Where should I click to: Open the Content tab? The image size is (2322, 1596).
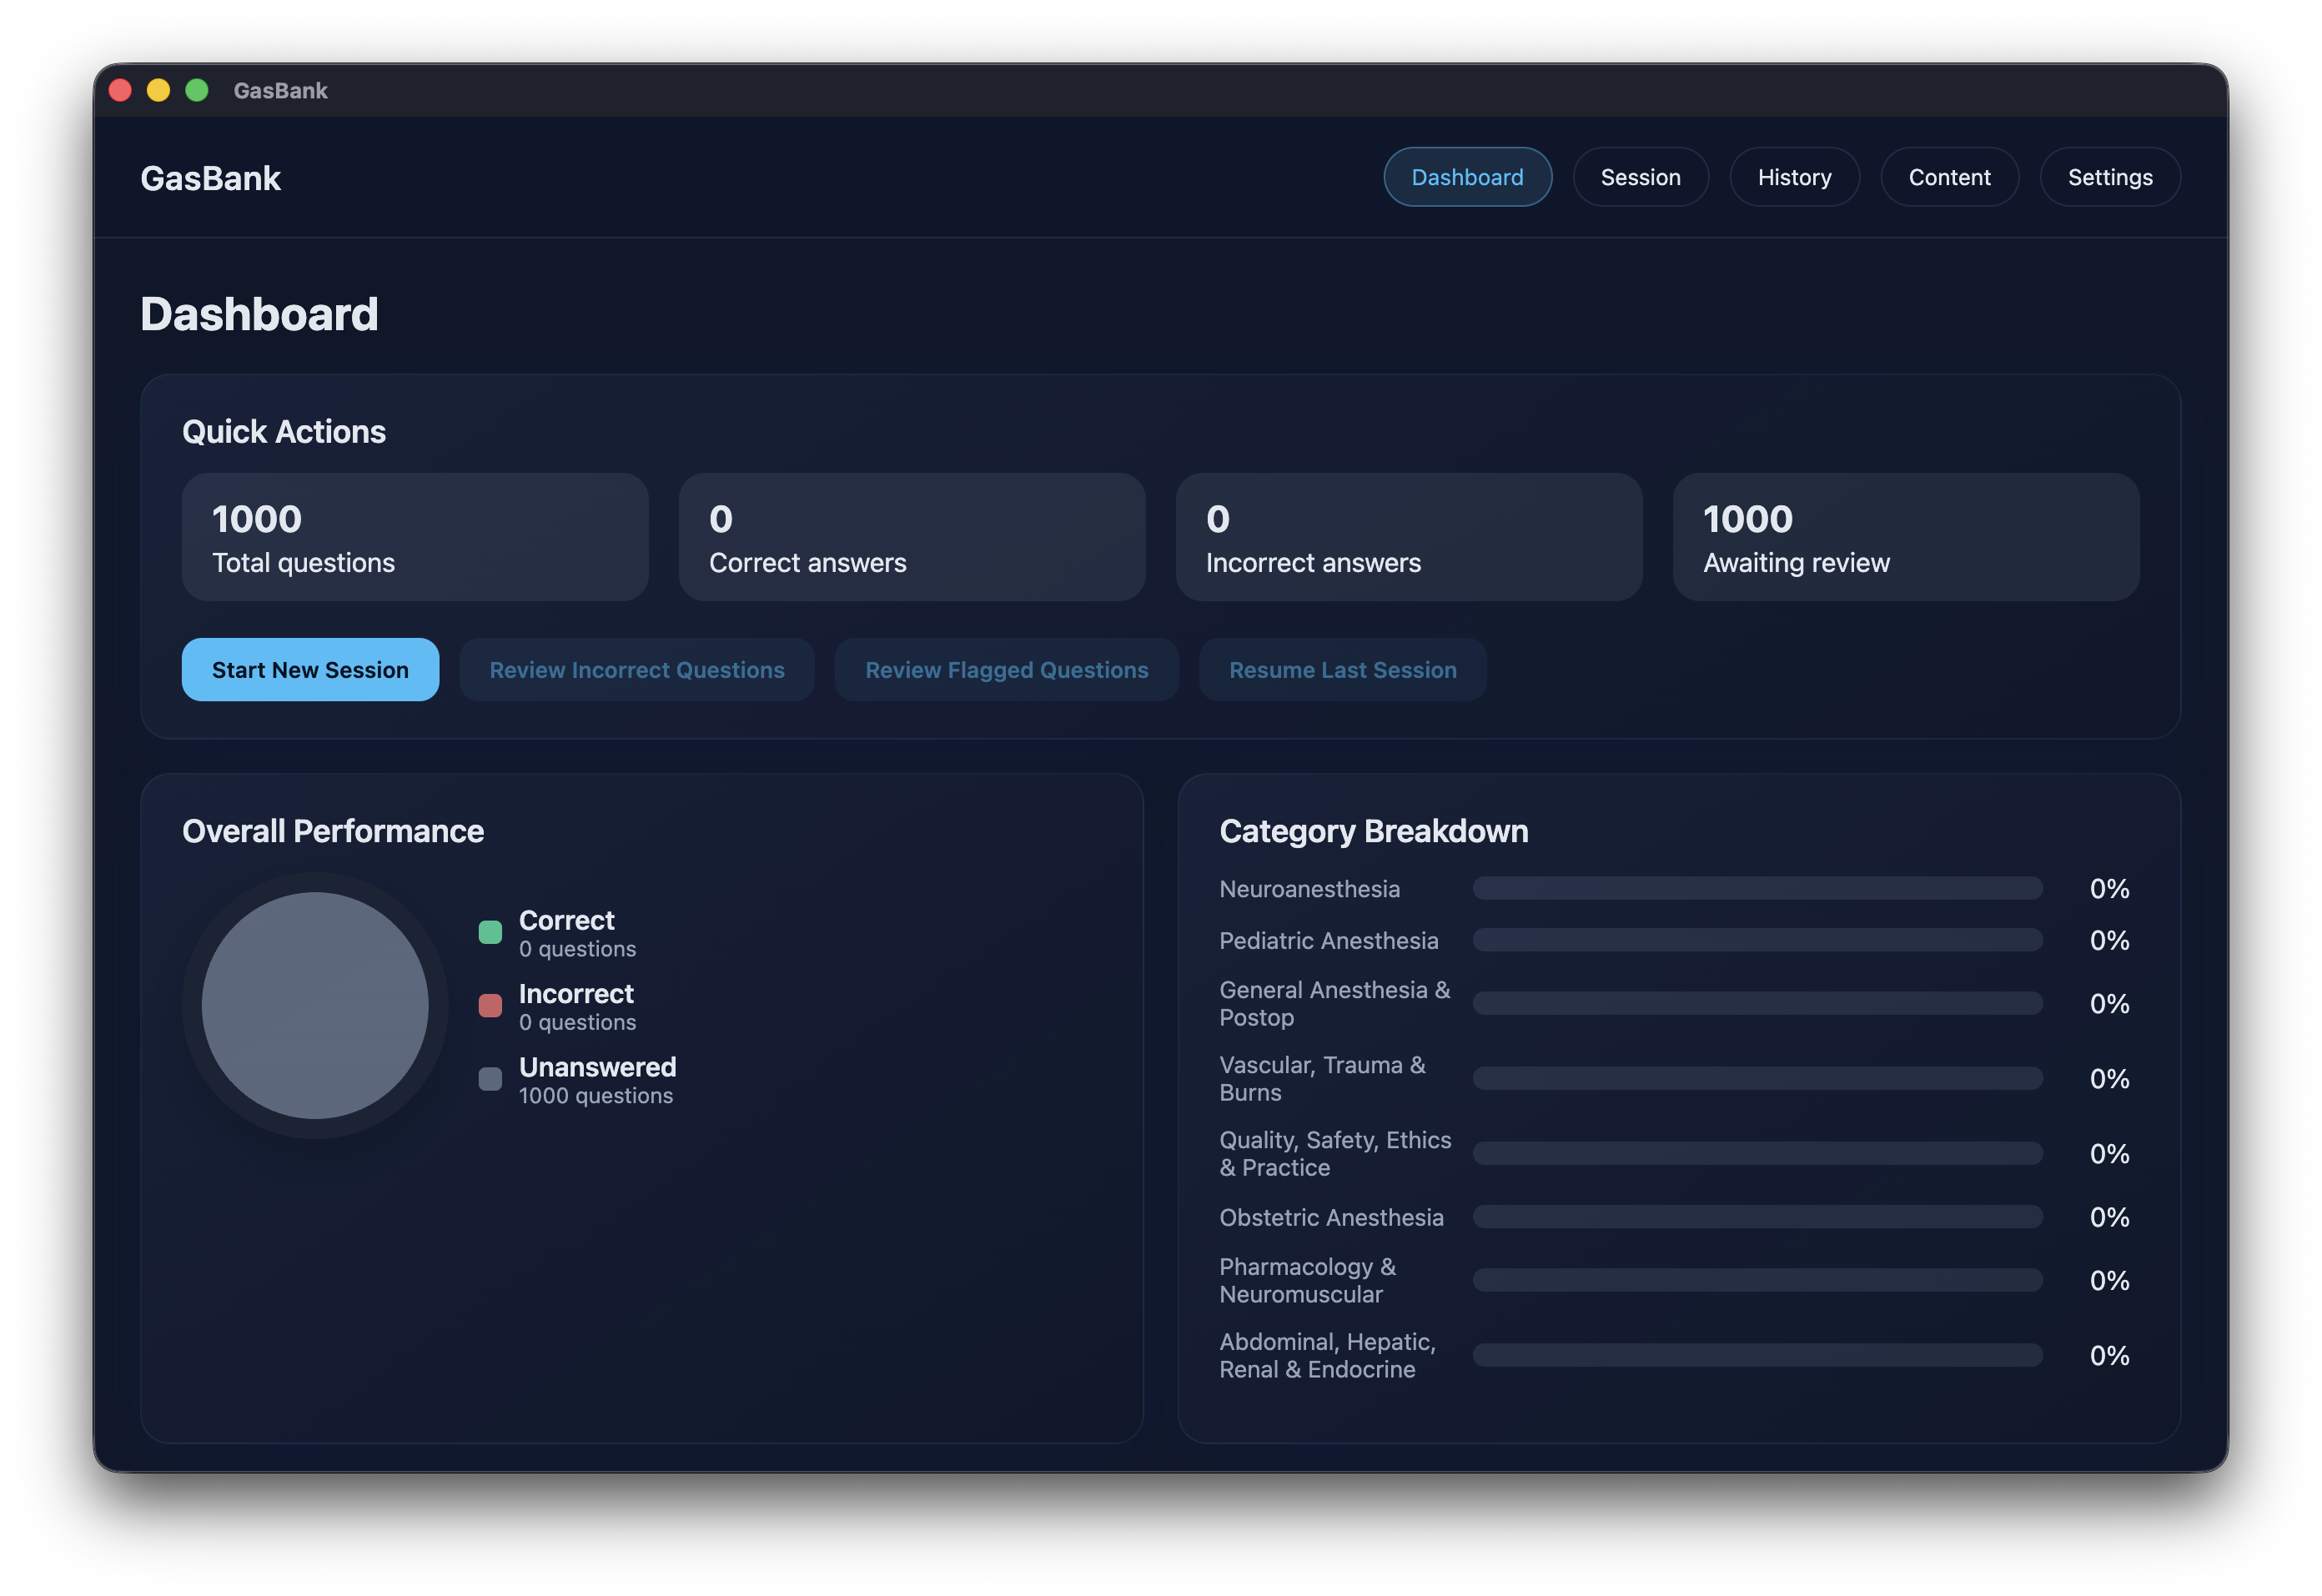pos(1949,177)
